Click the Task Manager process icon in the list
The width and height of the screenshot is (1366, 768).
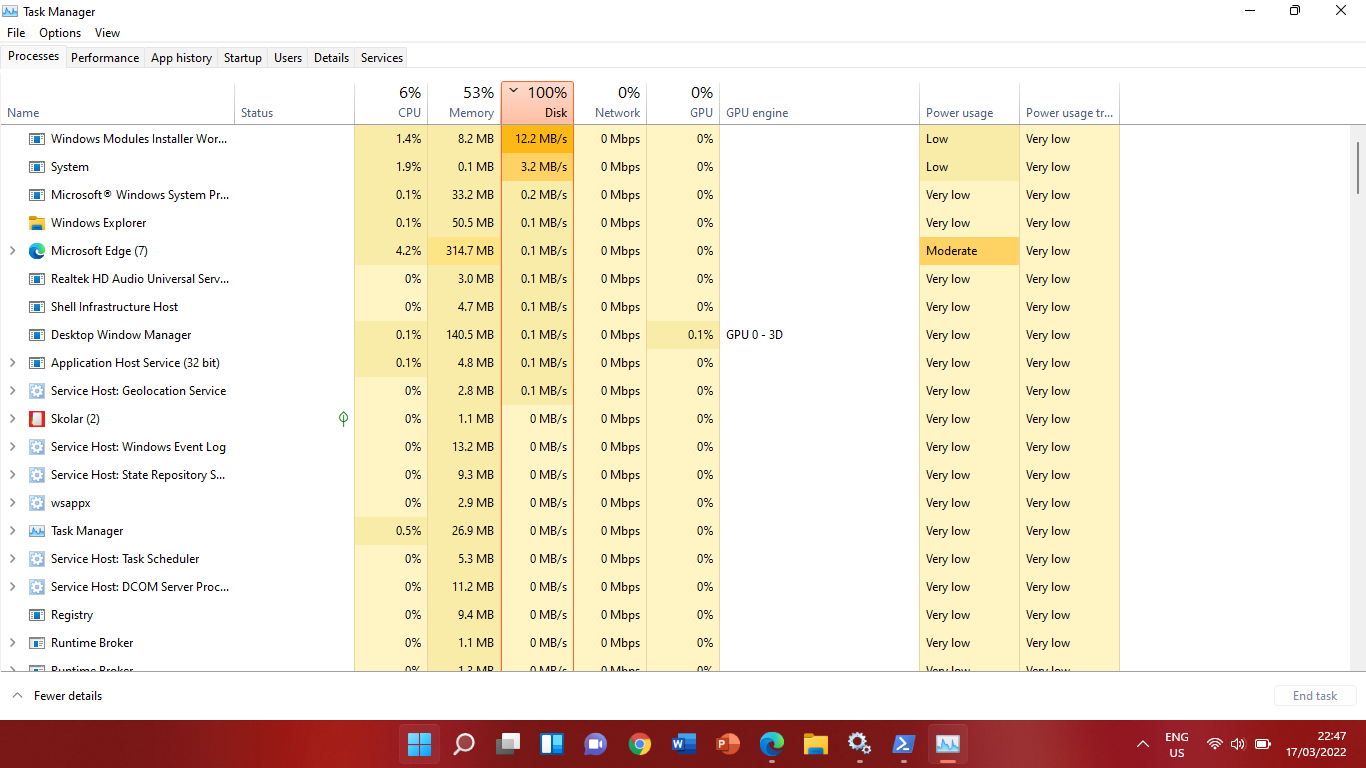(x=37, y=531)
